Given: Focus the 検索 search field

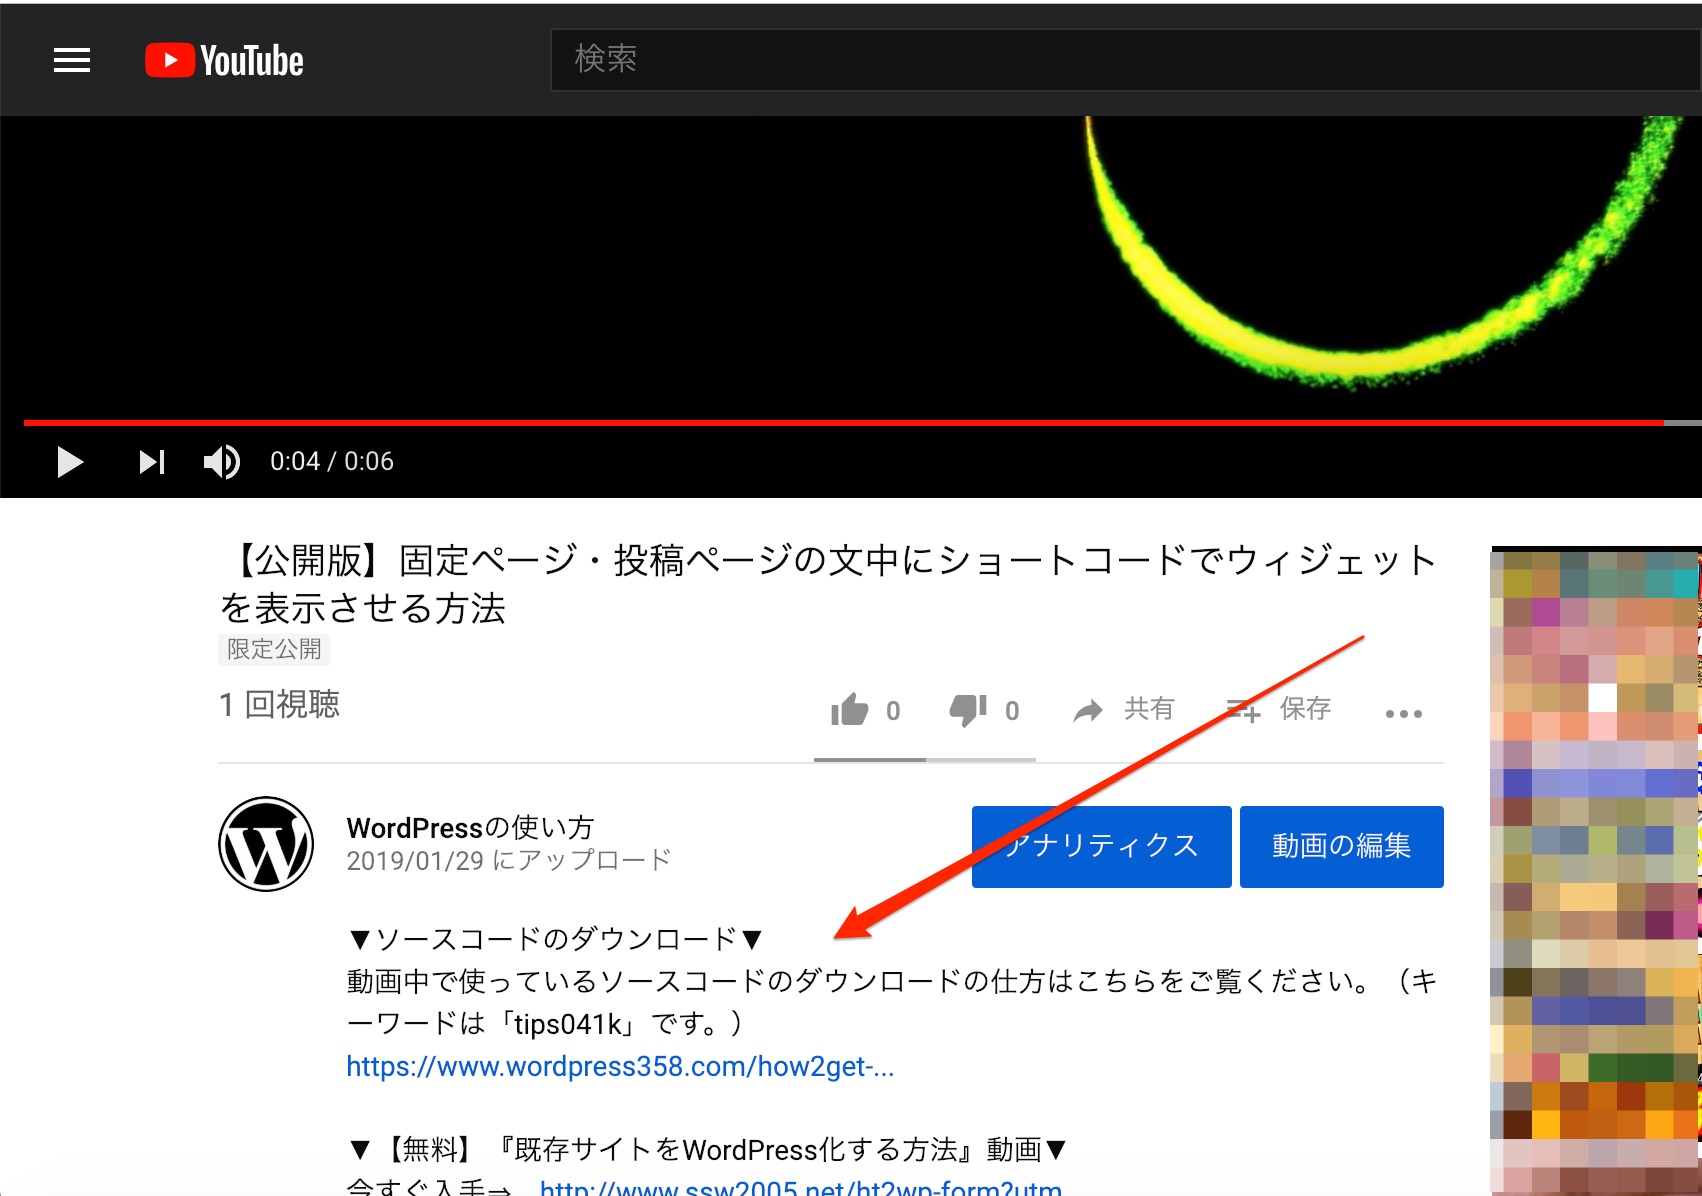Looking at the screenshot, I should point(1126,59).
